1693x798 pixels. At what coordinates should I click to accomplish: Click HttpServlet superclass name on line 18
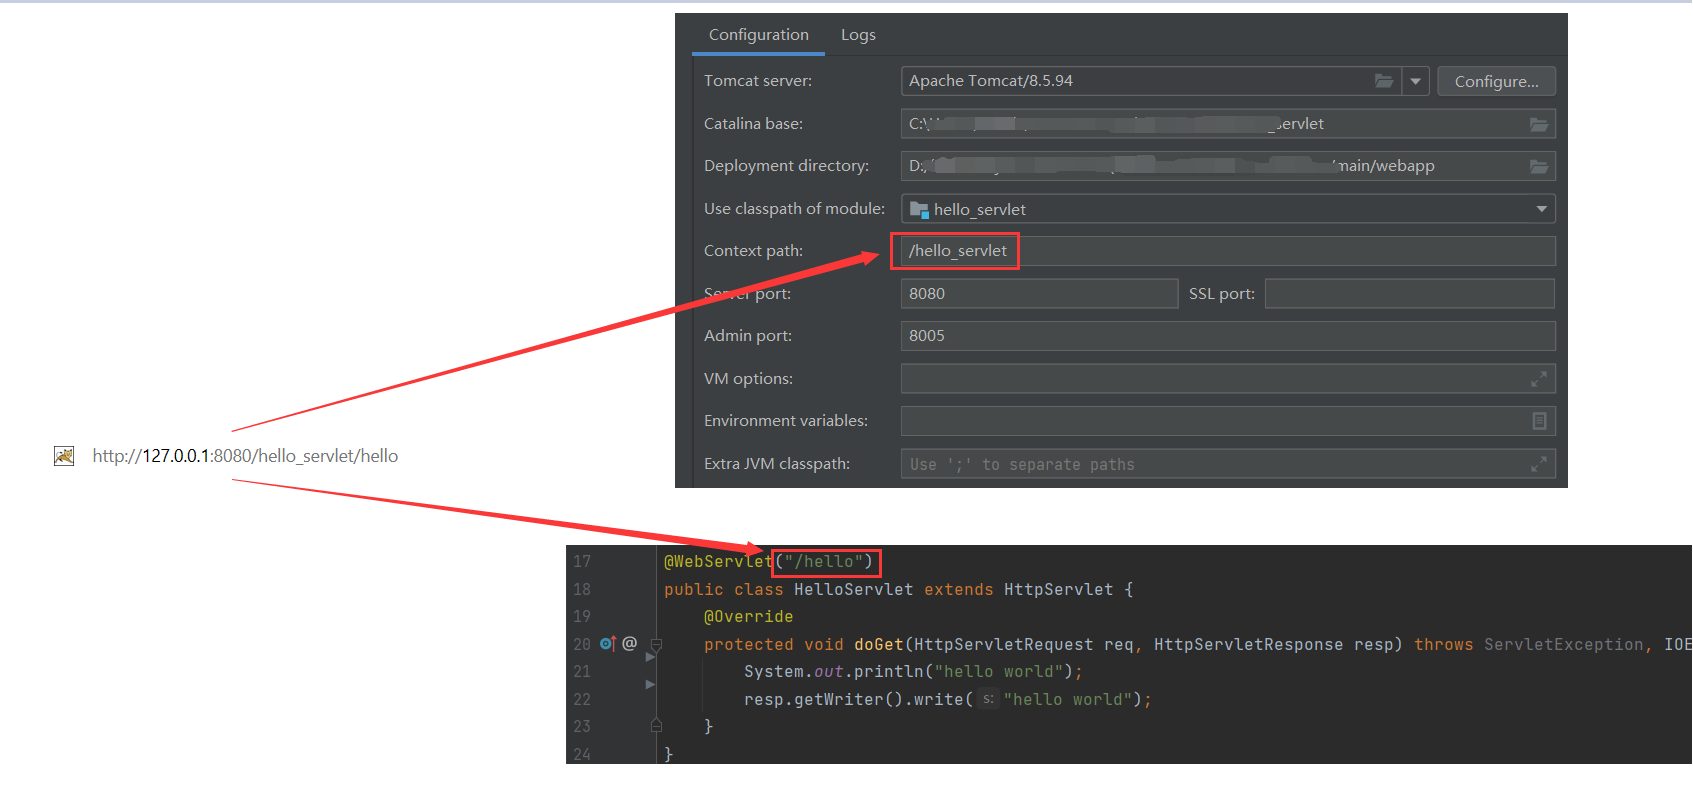click(1058, 590)
